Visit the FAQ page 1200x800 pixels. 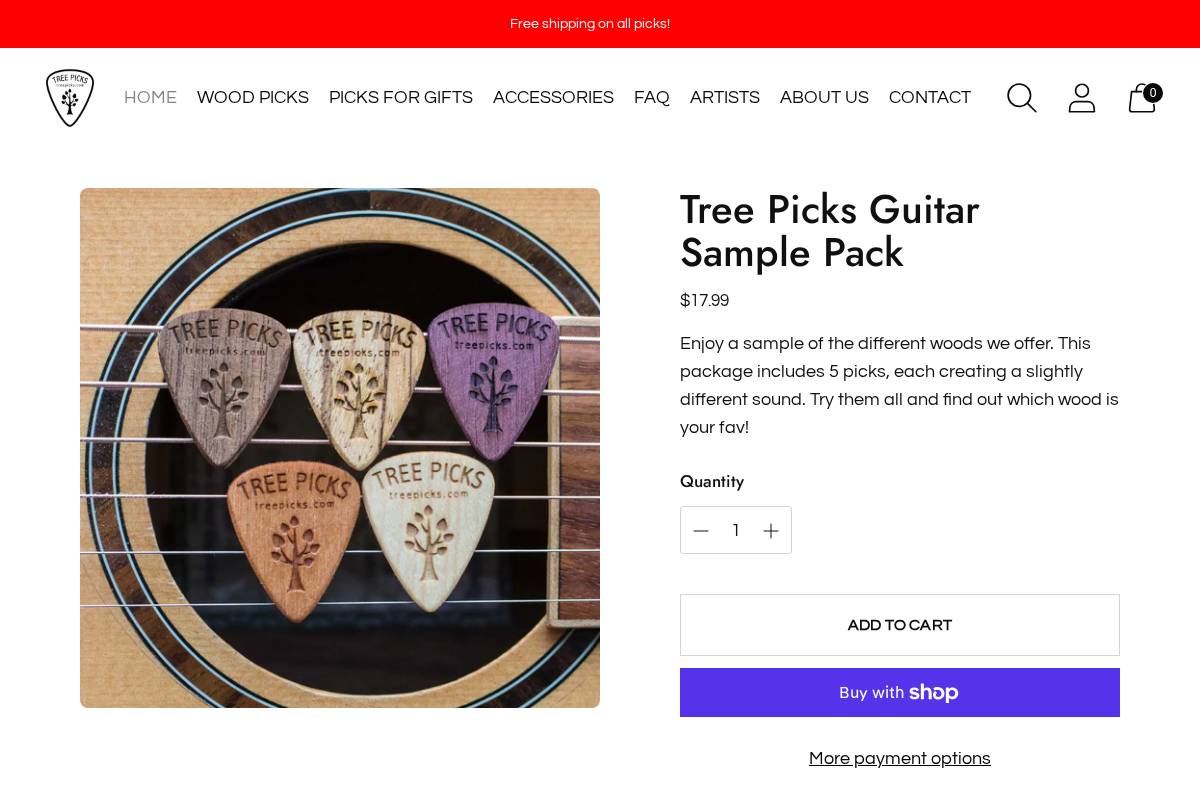651,97
